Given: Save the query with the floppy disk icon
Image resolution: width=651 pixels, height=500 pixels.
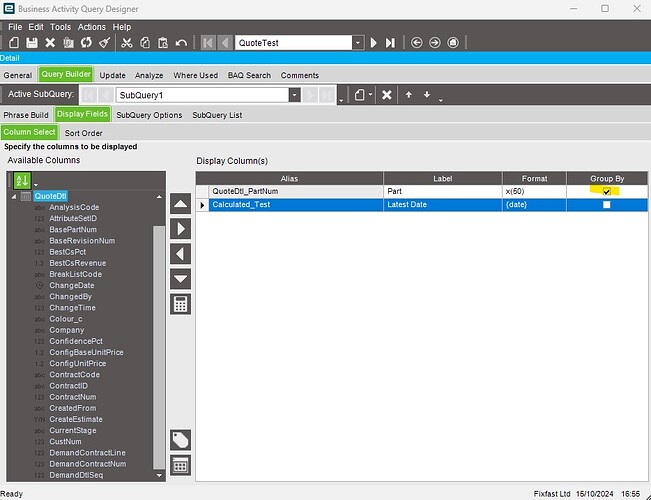Looking at the screenshot, I should click(32, 43).
